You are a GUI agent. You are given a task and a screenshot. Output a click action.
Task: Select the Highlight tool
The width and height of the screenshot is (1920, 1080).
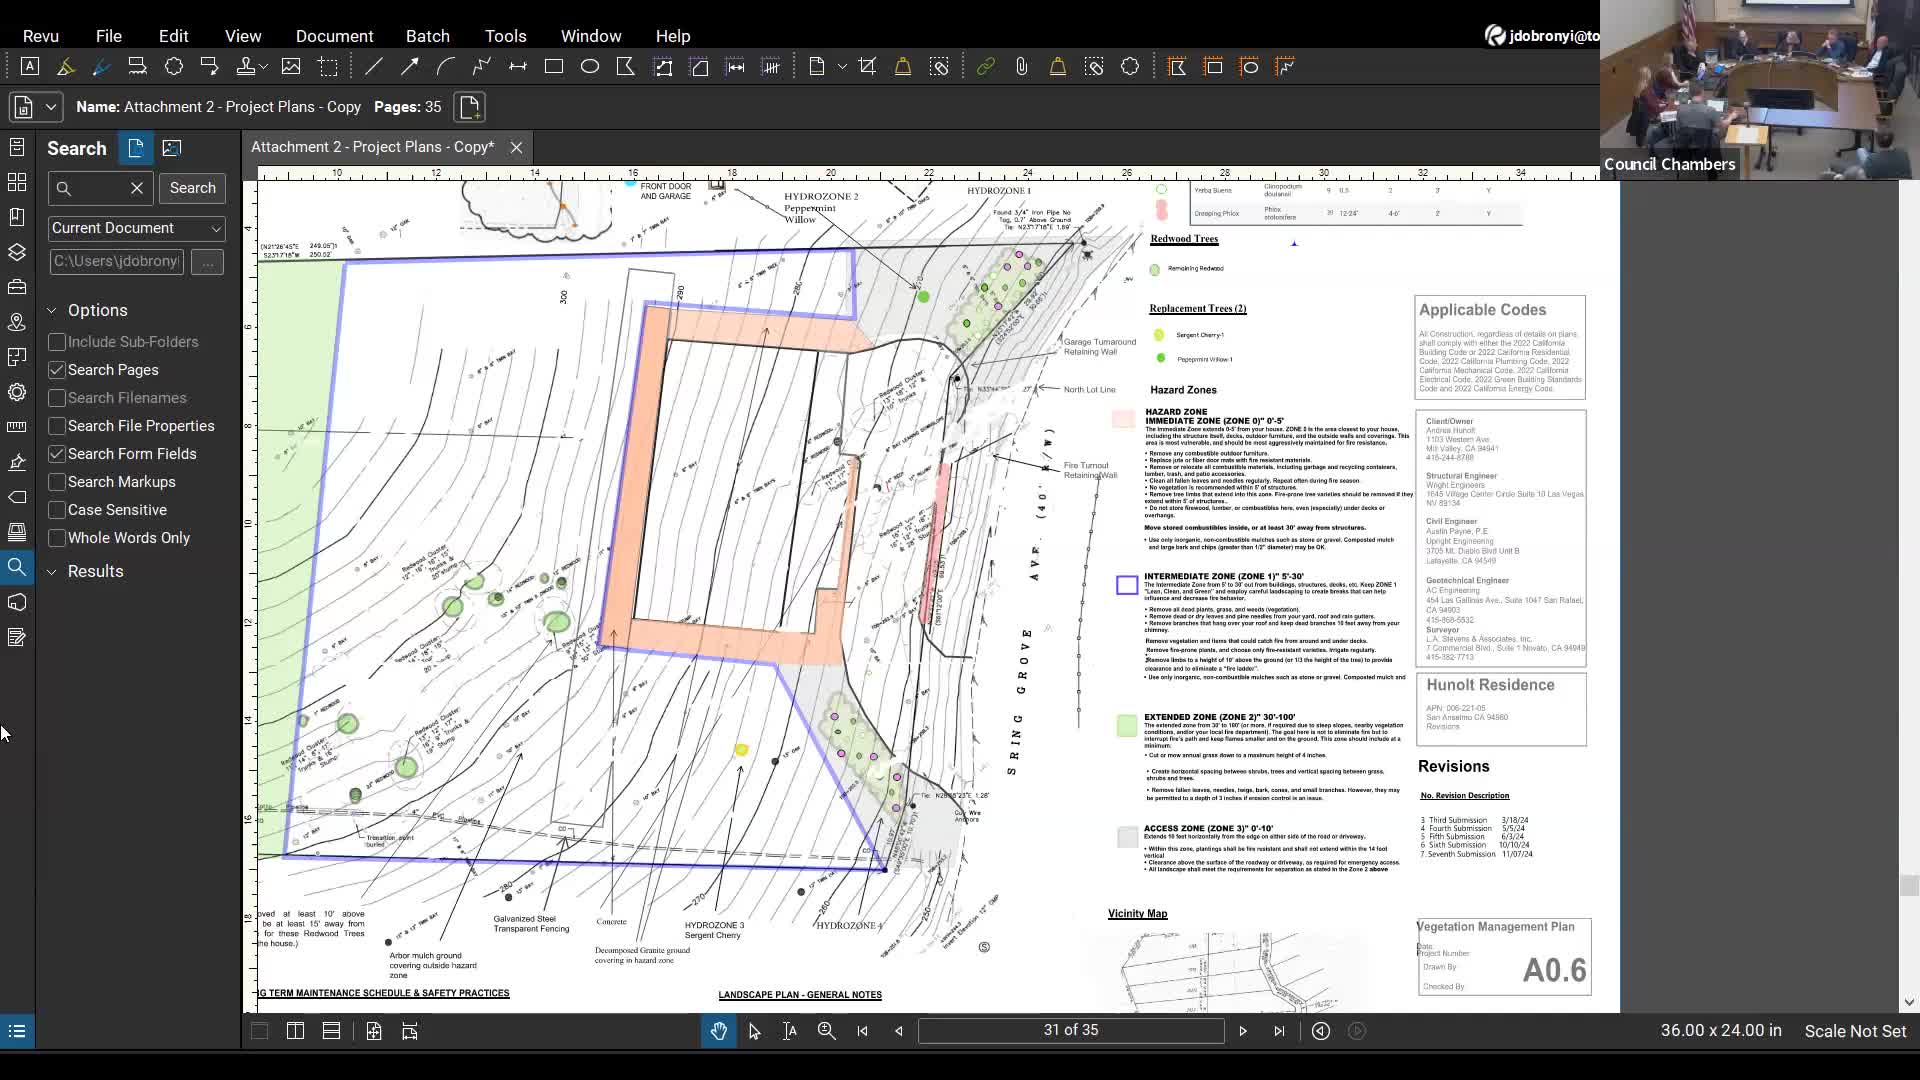pyautogui.click(x=66, y=67)
